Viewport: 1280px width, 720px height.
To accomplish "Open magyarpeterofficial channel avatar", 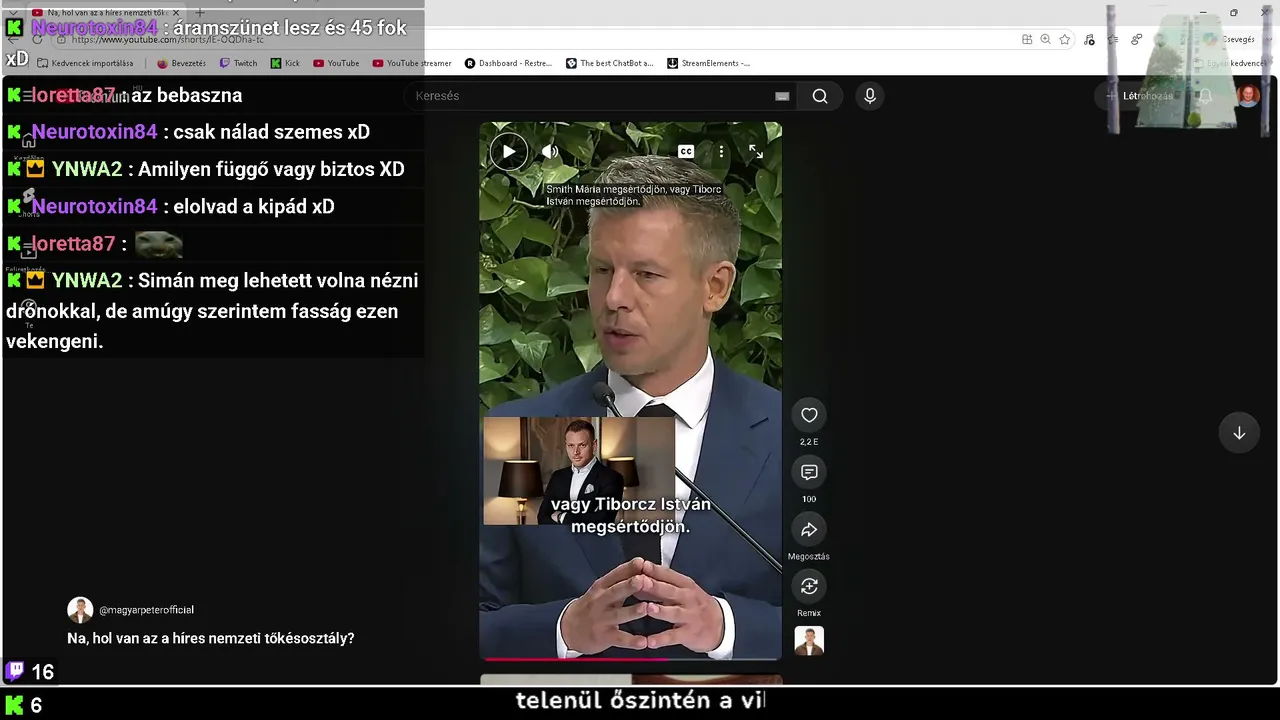I will [80, 610].
